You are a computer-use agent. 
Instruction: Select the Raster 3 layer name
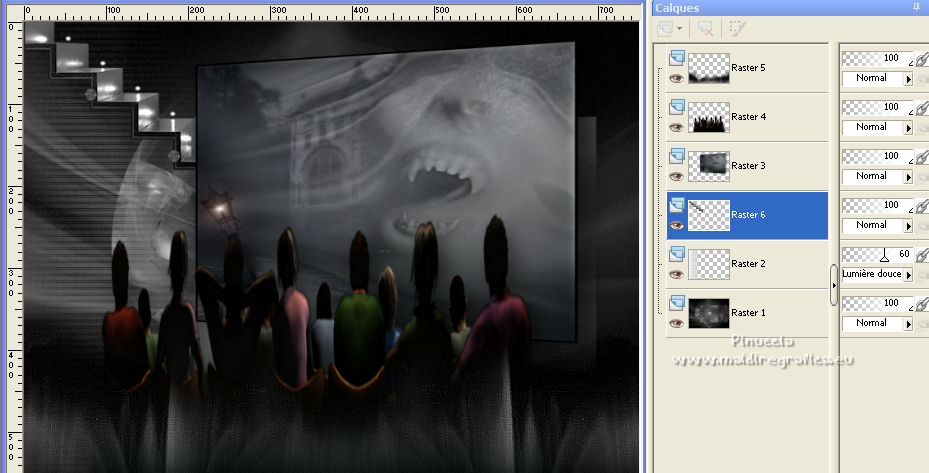[748, 166]
